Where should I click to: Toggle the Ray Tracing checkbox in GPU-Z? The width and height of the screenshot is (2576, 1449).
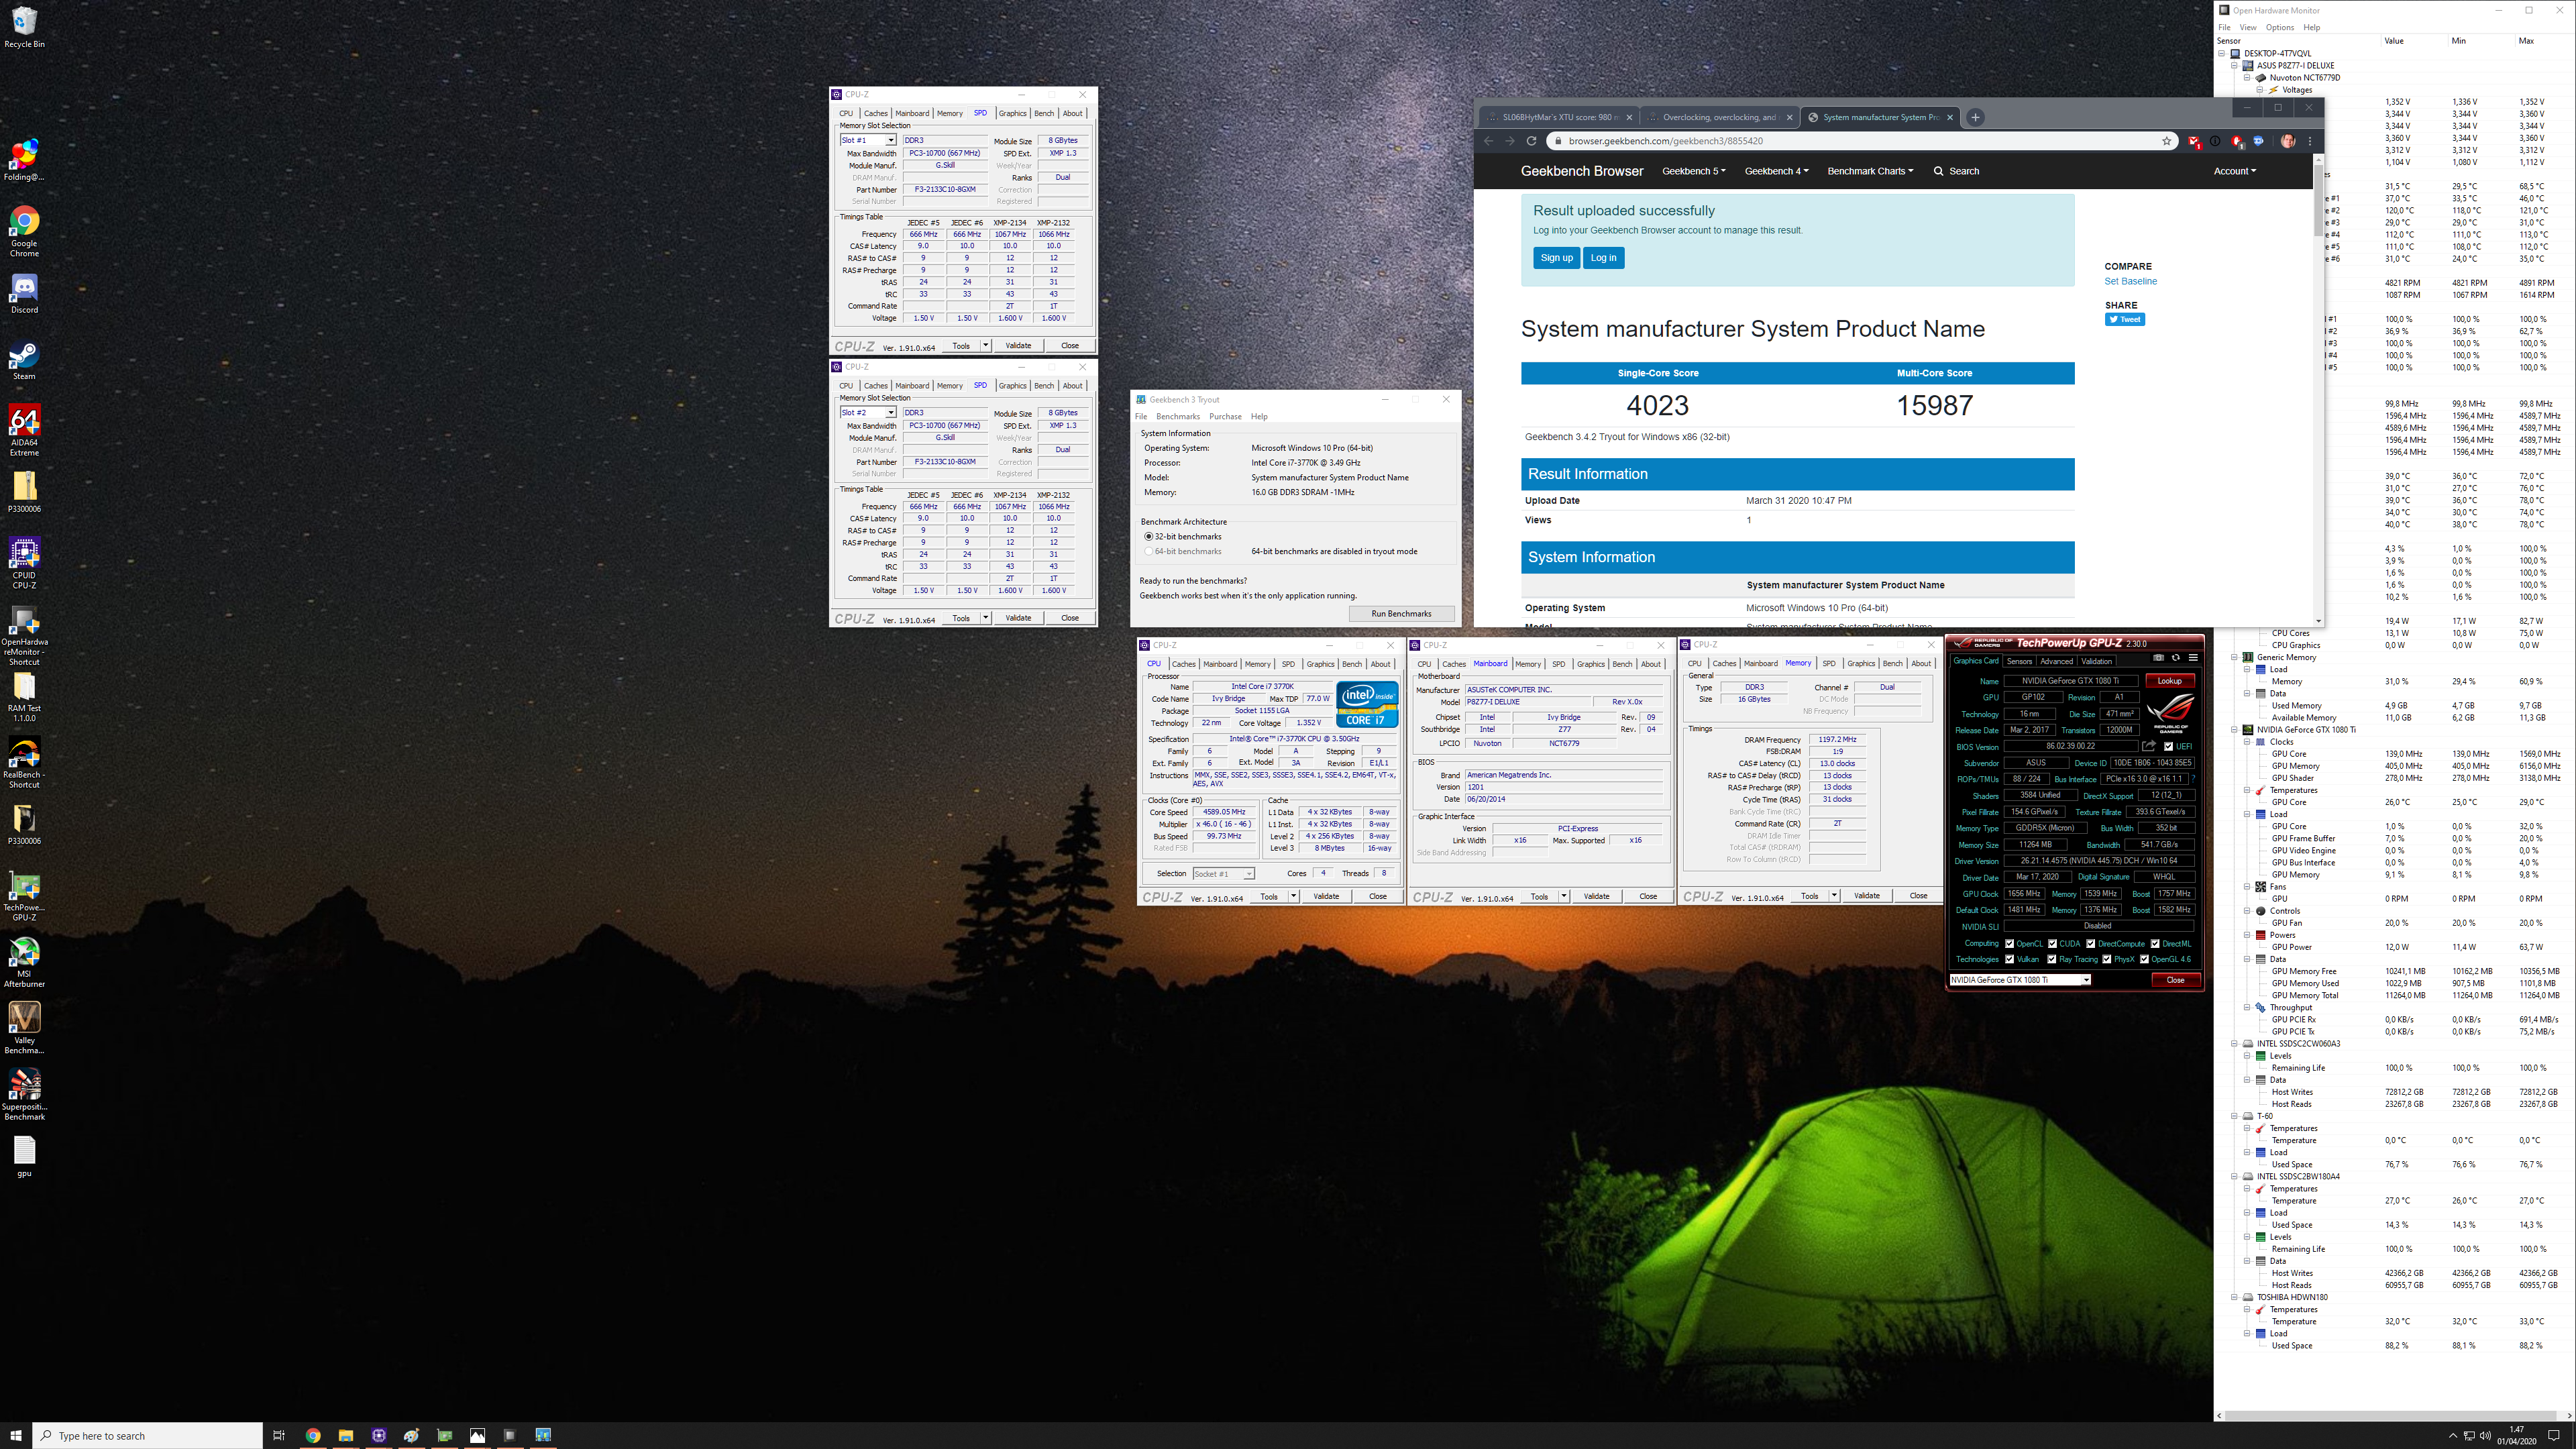pyautogui.click(x=2051, y=960)
